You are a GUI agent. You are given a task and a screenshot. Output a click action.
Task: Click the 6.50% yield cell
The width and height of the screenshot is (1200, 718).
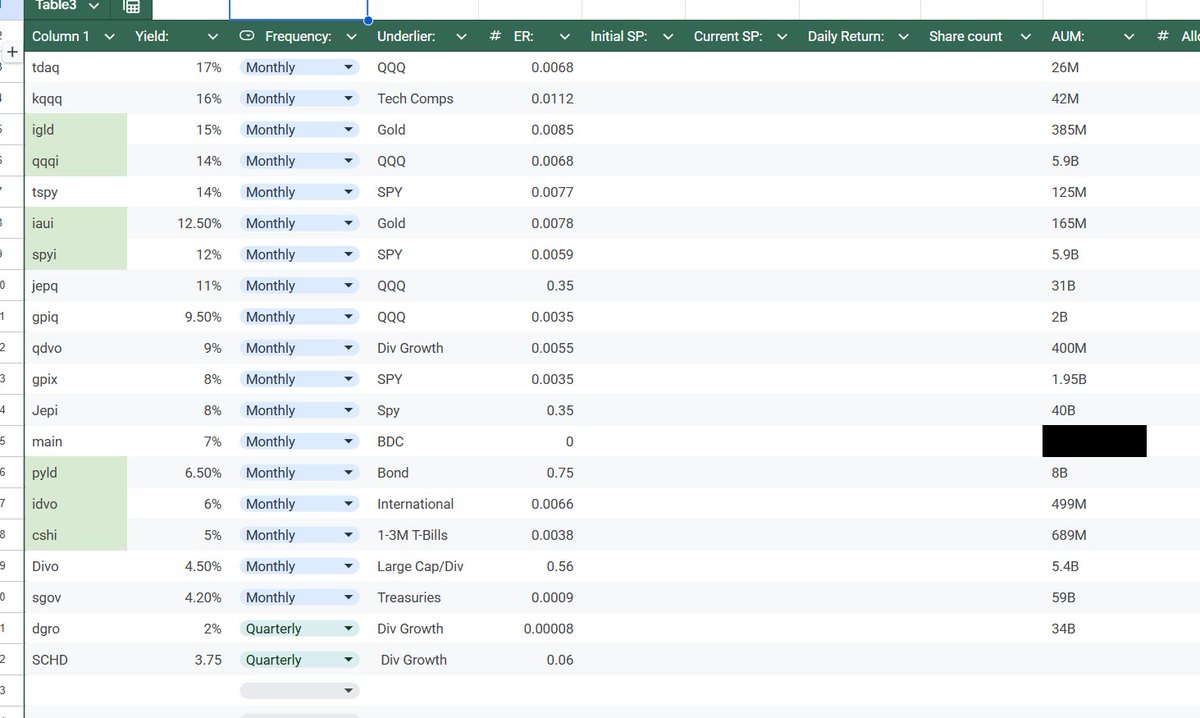tap(178, 473)
